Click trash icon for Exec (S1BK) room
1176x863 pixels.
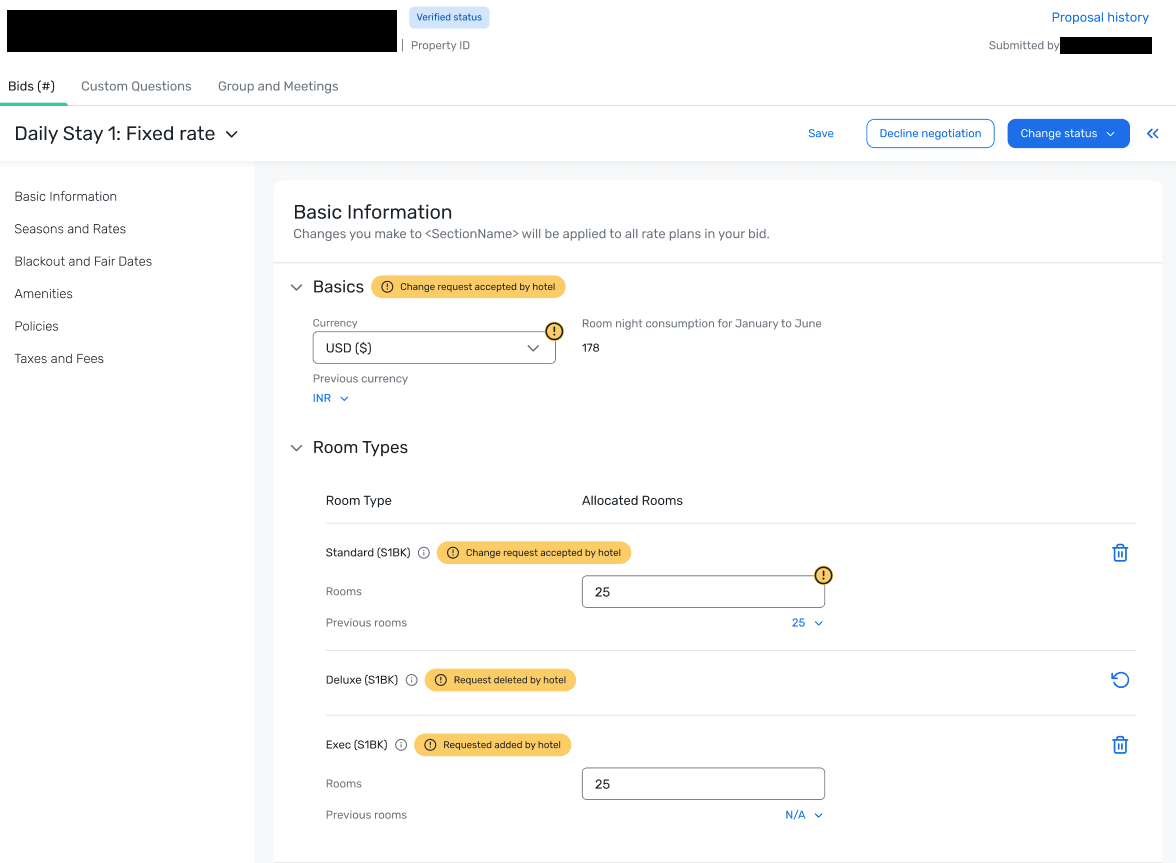pyautogui.click(x=1120, y=745)
